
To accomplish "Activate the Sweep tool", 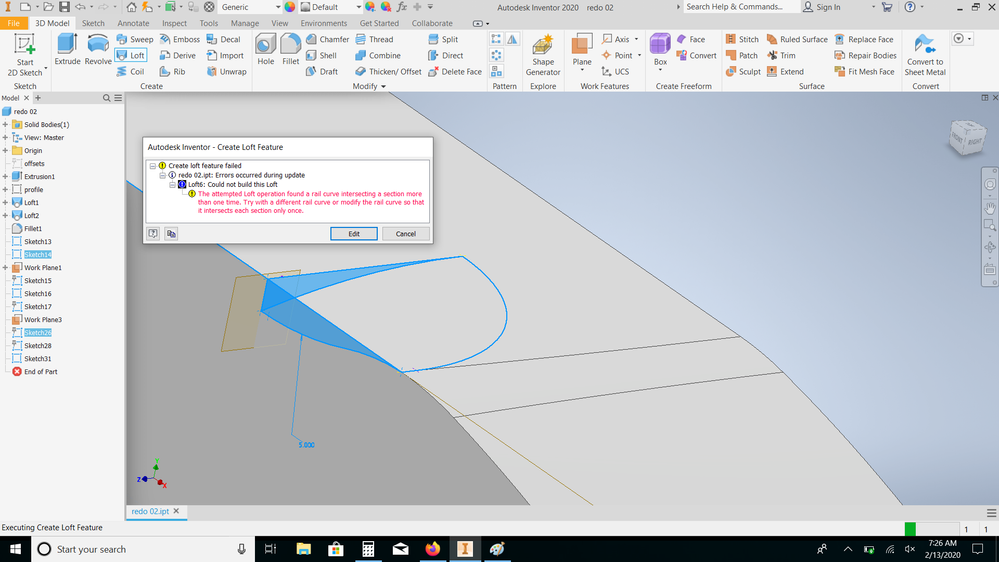I will click(135, 39).
